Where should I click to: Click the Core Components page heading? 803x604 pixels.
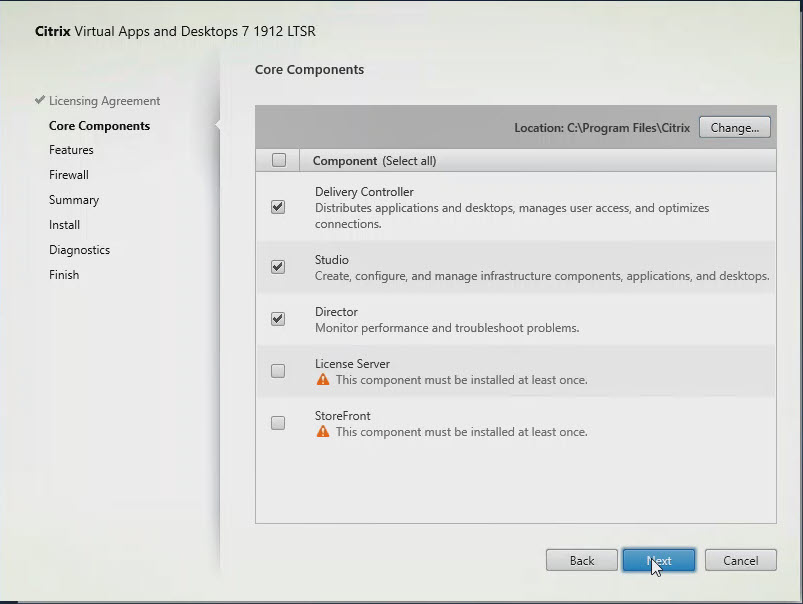pyautogui.click(x=309, y=70)
